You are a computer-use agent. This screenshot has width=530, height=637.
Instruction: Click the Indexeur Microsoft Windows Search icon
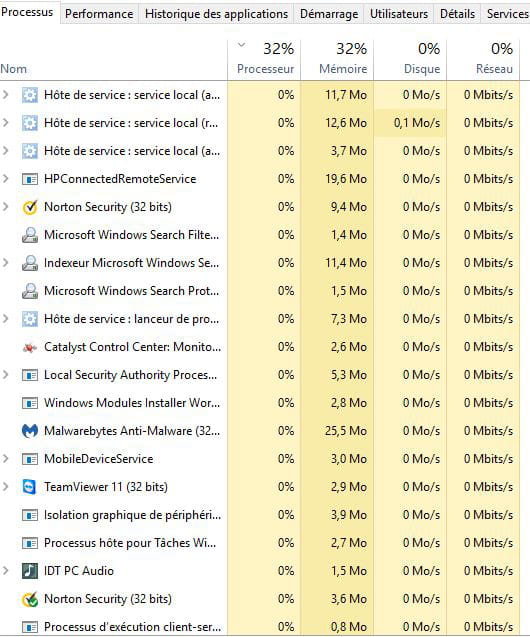pos(30,263)
